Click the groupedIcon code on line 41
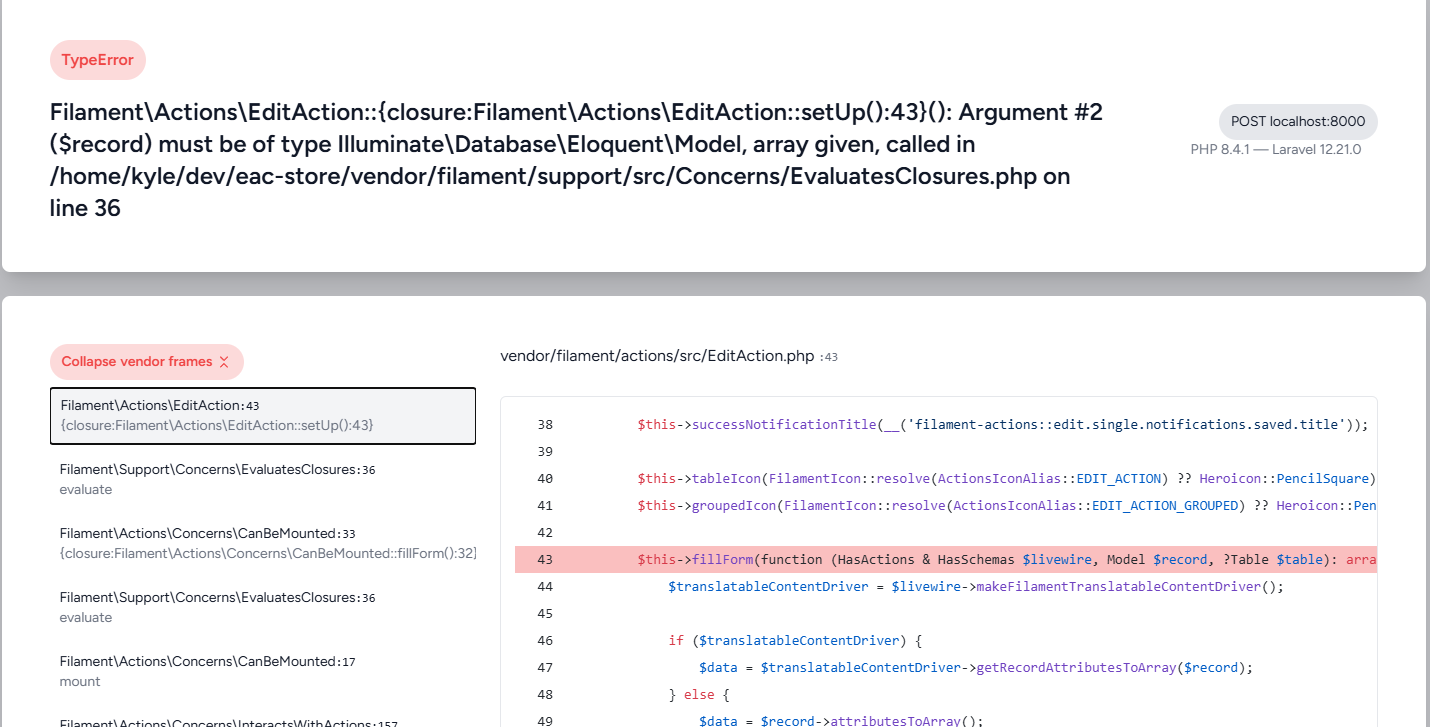Screen dimensions: 1430x727 [x=1007, y=506]
